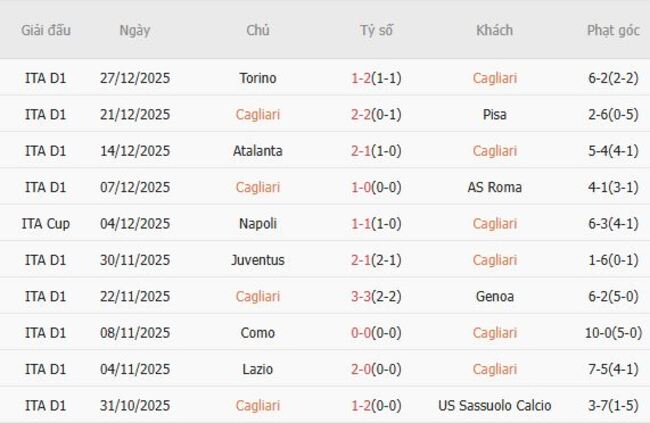Click the Torino home team link
650x423 pixels.
coord(258,78)
